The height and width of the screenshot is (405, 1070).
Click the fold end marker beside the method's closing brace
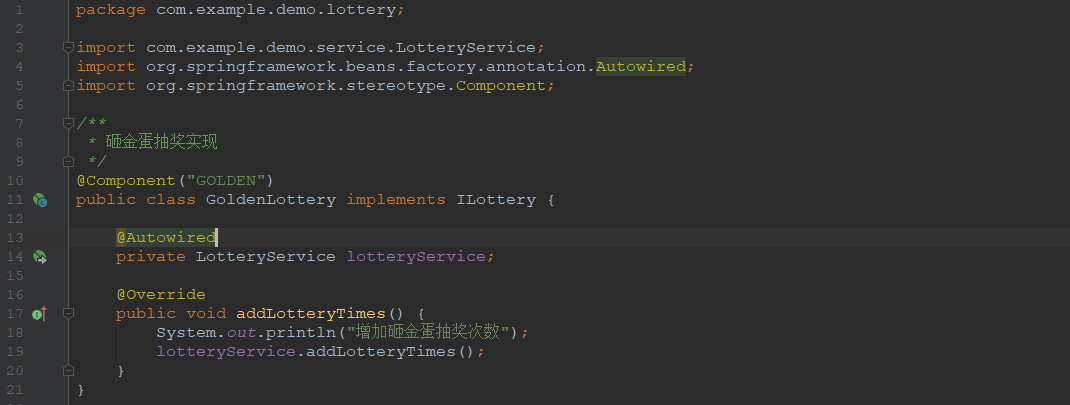point(68,370)
